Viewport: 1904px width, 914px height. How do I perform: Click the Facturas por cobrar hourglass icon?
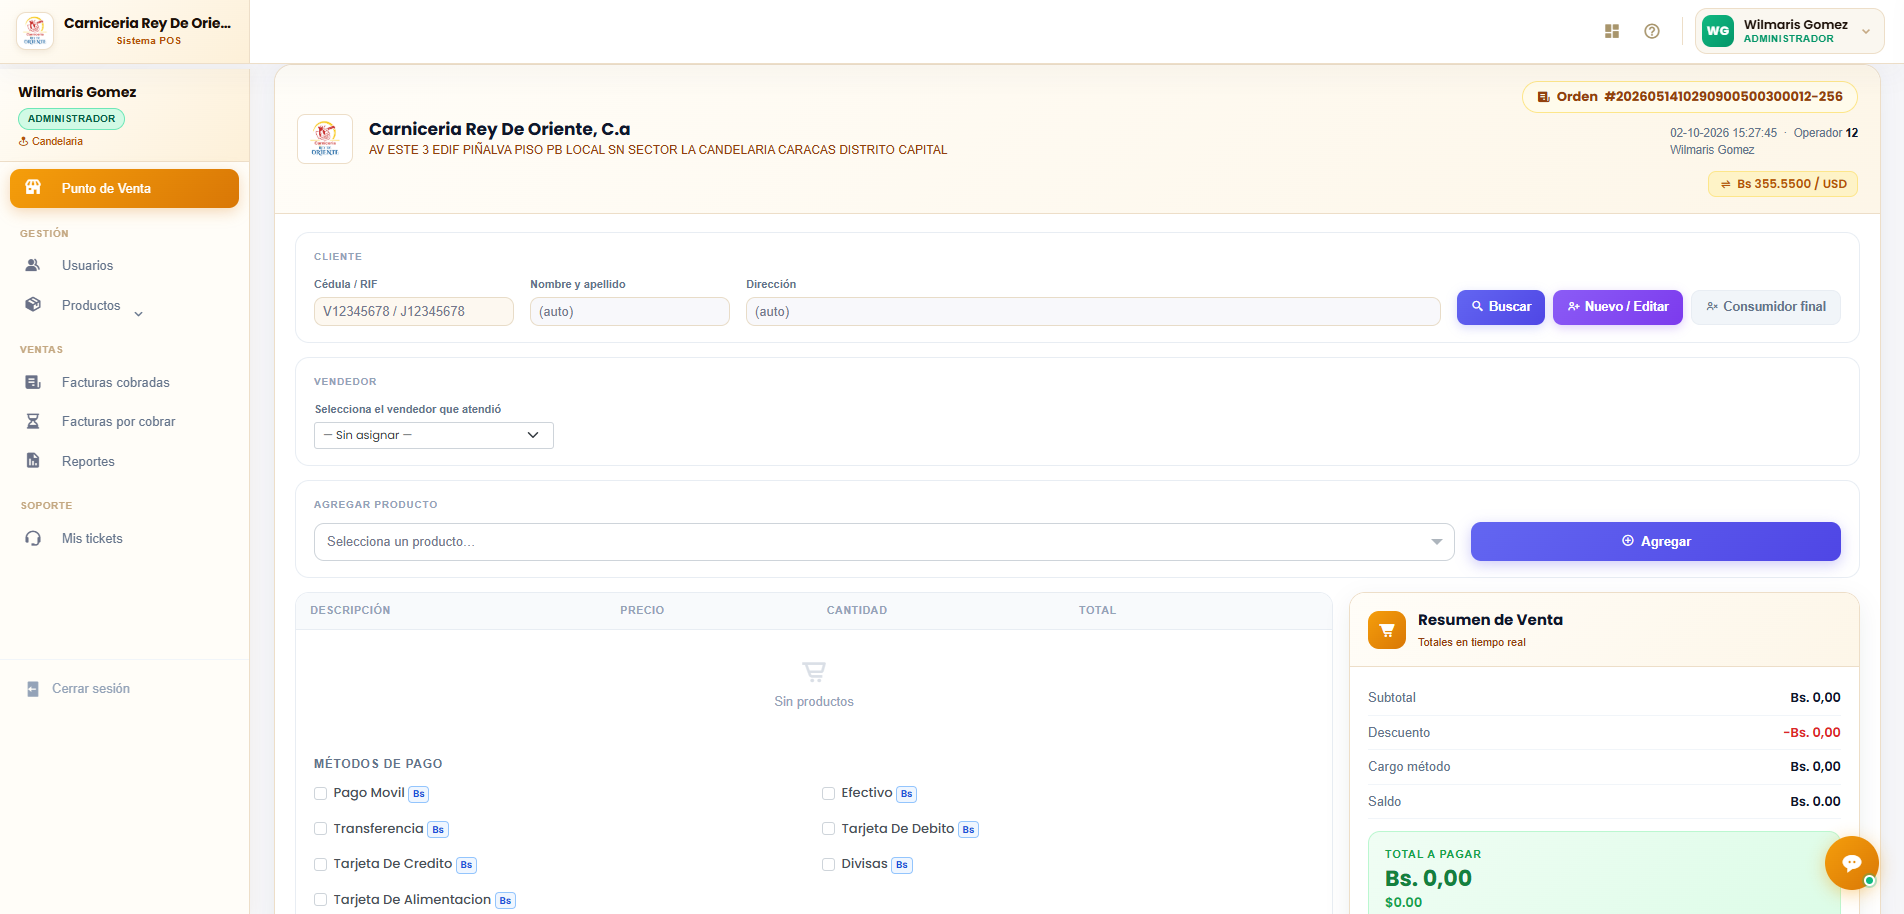coord(33,421)
